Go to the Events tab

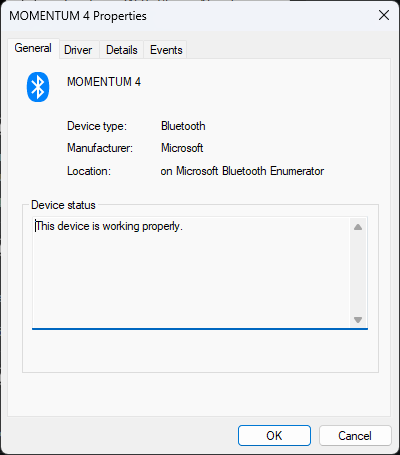pos(166,50)
